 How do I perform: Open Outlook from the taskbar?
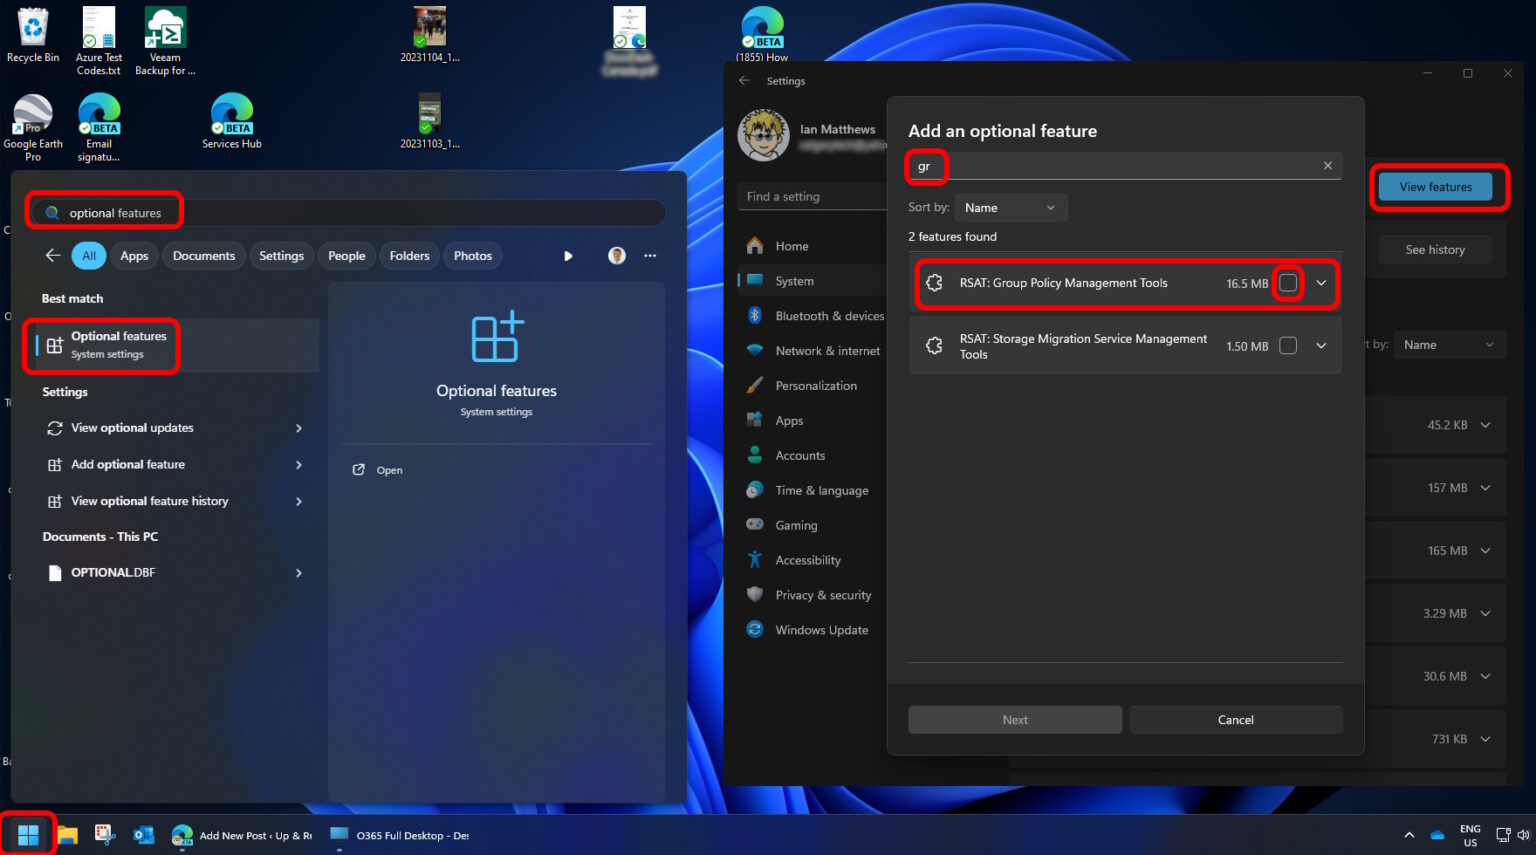point(143,834)
